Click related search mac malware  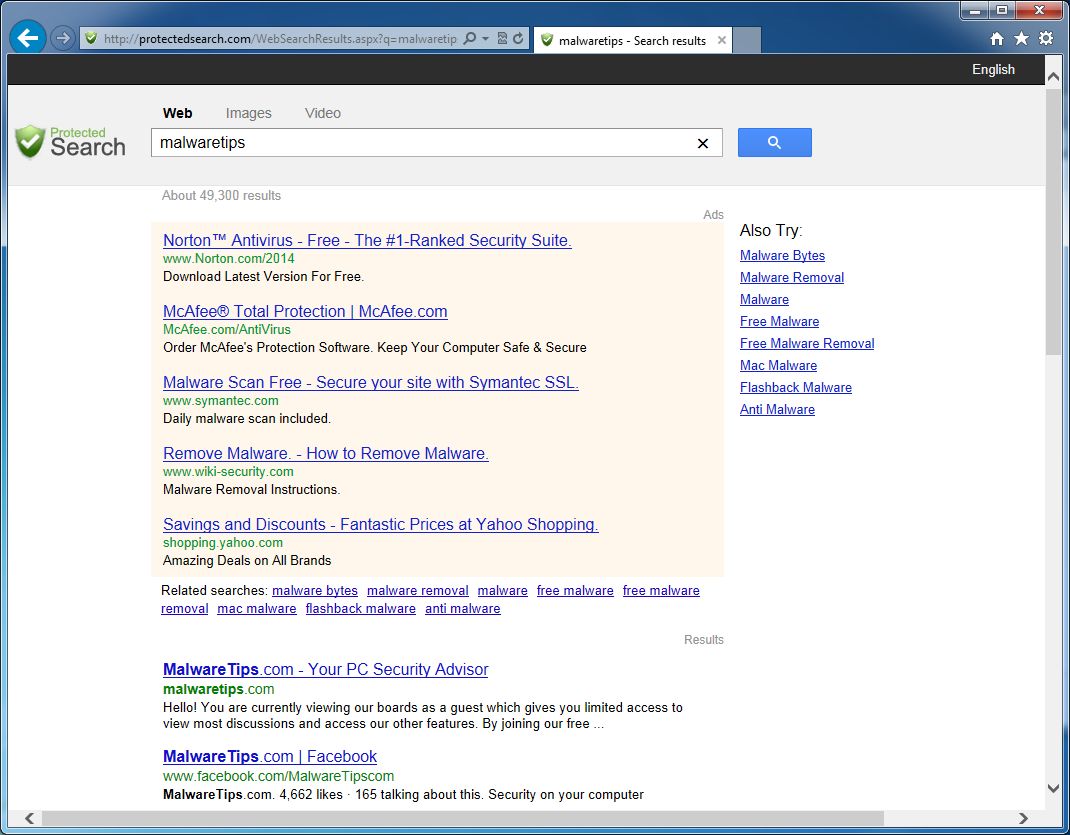pyautogui.click(x=257, y=609)
